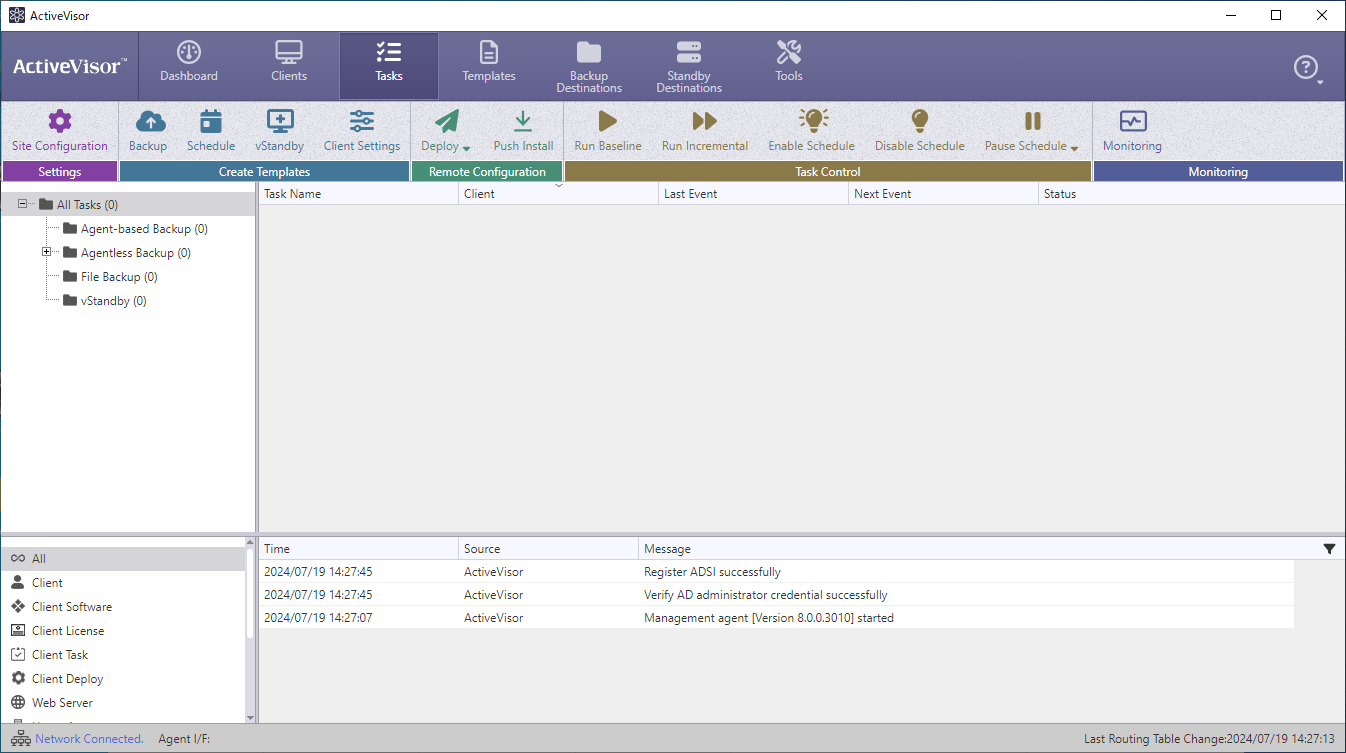Select the Client log filter
Viewport: 1346px width, 753px height.
tap(123, 583)
